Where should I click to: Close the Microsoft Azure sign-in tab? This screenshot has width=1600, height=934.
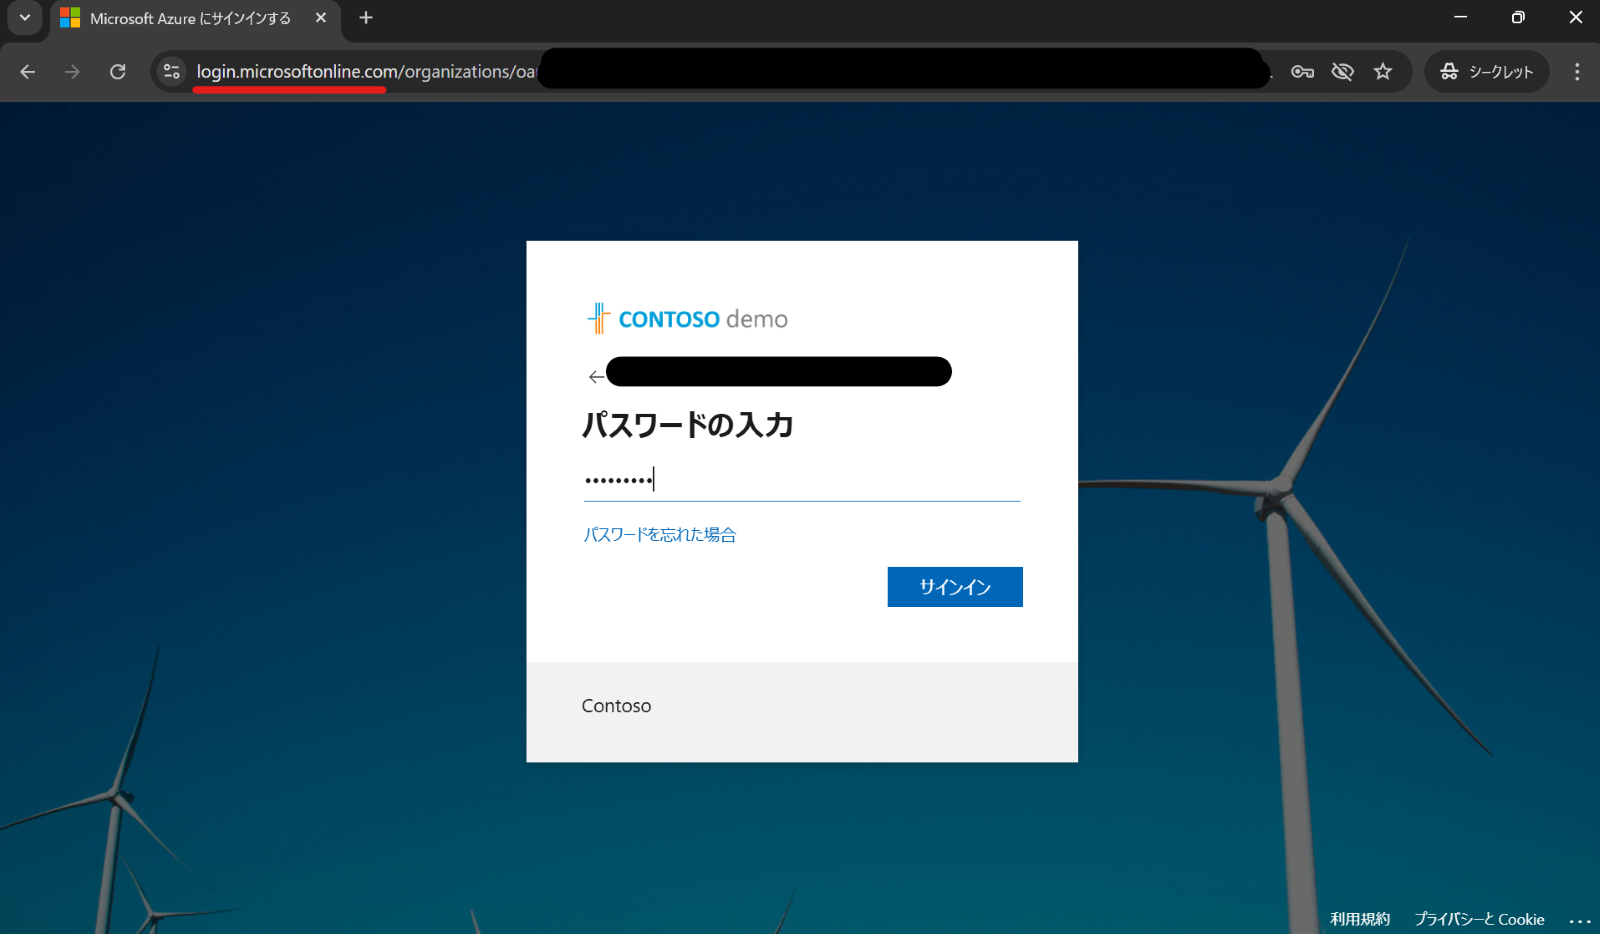(321, 18)
